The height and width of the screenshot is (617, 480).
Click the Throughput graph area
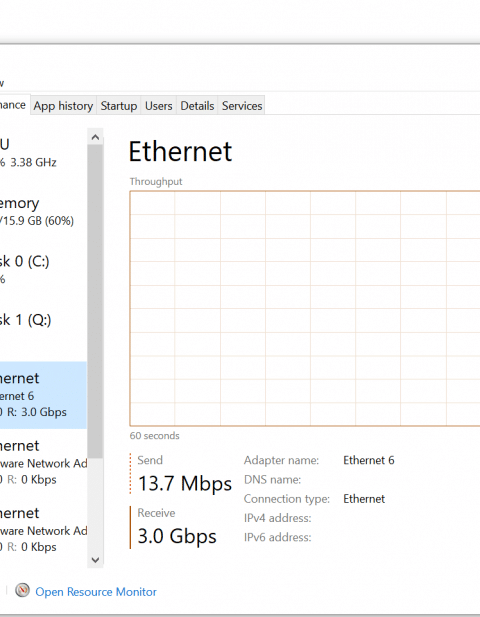(x=305, y=308)
